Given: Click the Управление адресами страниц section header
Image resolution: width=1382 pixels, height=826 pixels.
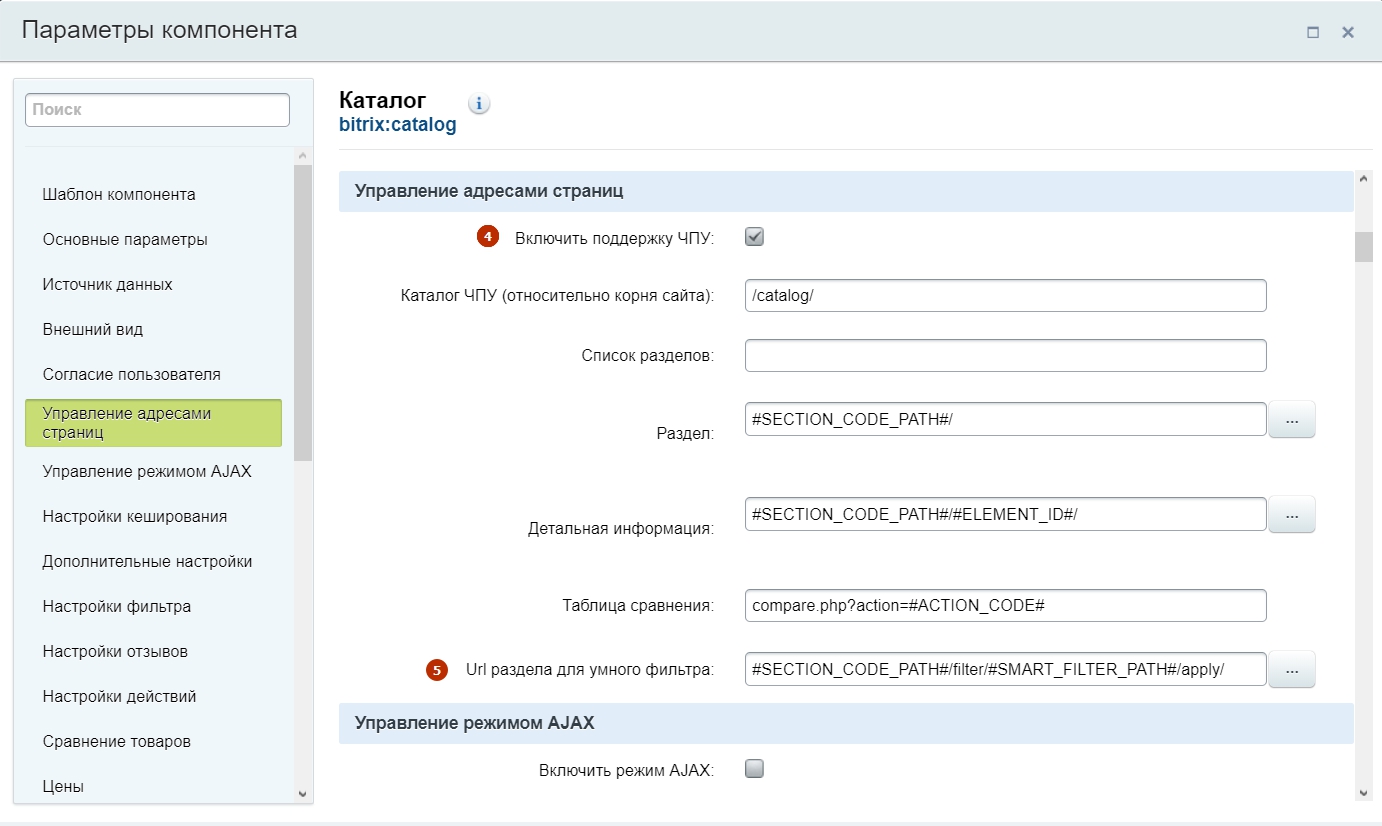Looking at the screenshot, I should (846, 191).
